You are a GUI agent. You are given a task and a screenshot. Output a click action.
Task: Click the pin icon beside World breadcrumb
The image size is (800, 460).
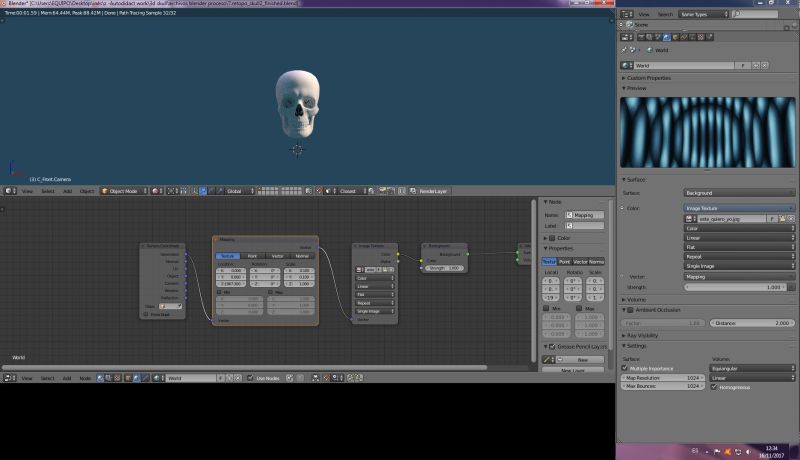point(623,50)
